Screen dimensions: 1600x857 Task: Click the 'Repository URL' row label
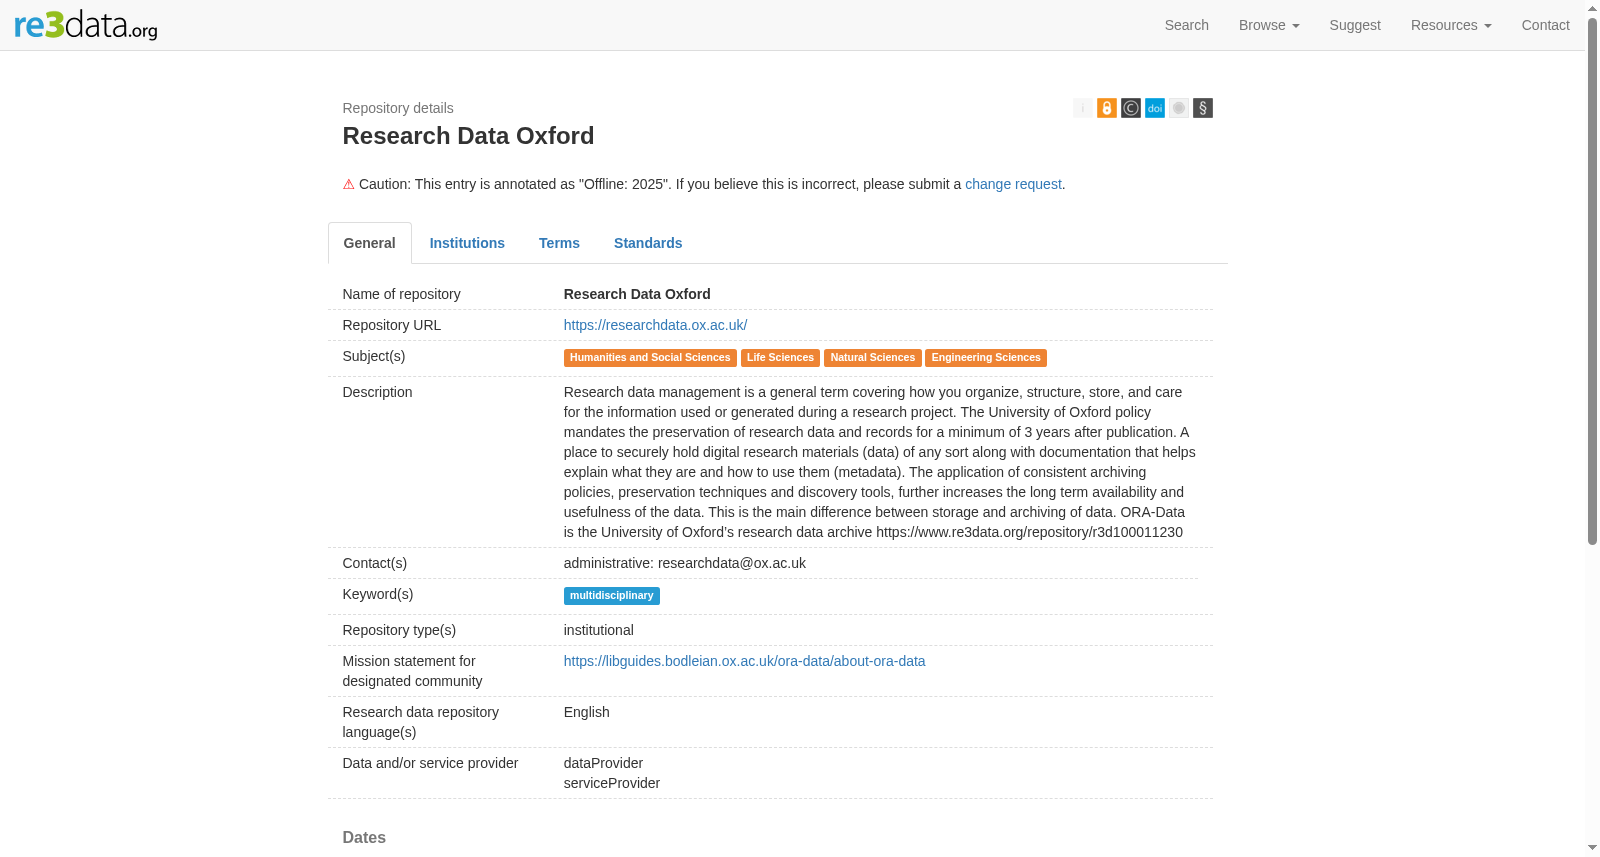pyautogui.click(x=392, y=325)
